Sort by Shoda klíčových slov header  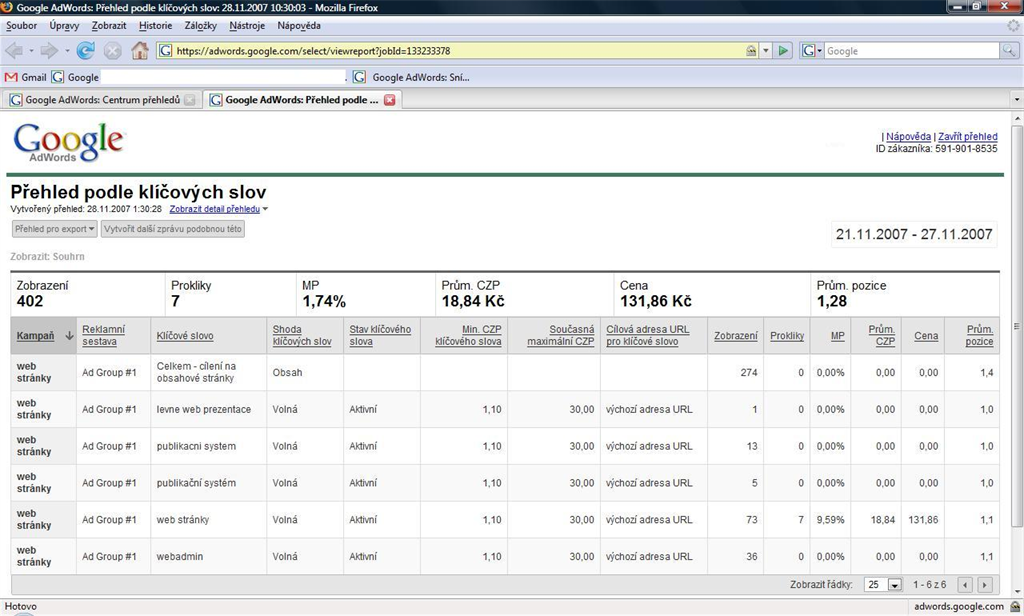(x=302, y=336)
